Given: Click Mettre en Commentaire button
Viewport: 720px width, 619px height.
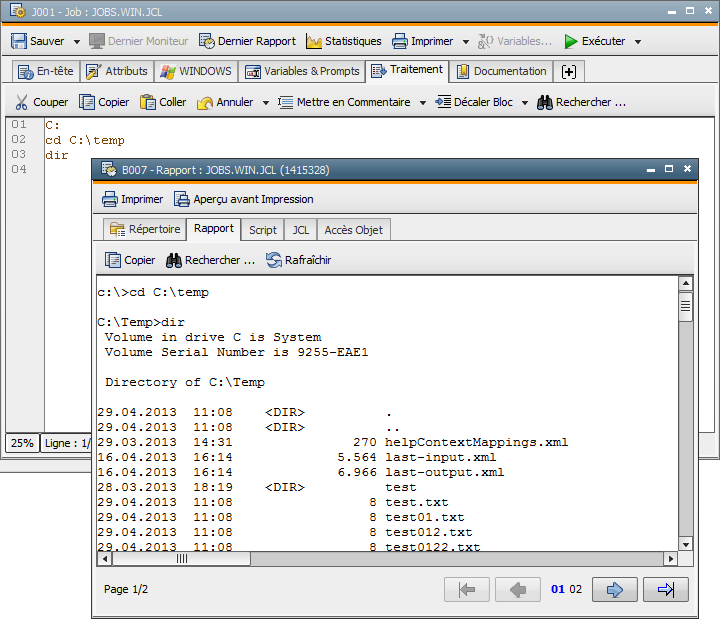Looking at the screenshot, I should pyautogui.click(x=343, y=102).
